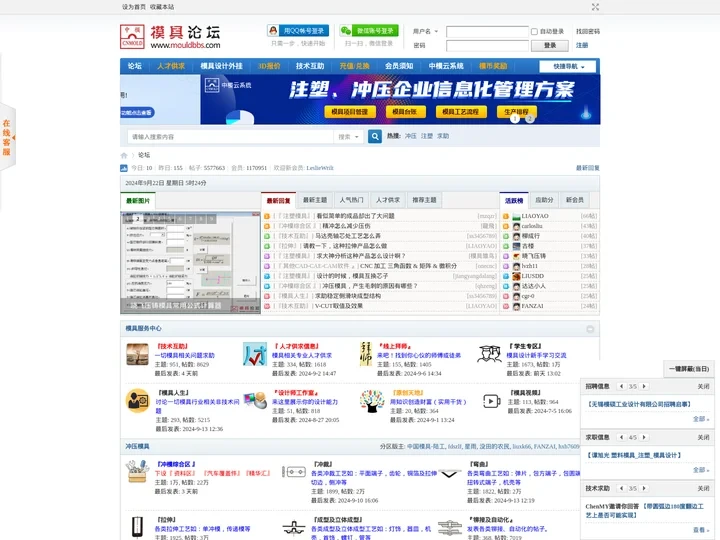This screenshot has width=720, height=540.
Task: Switch to 人气热门 tab
Action: [x=351, y=200]
